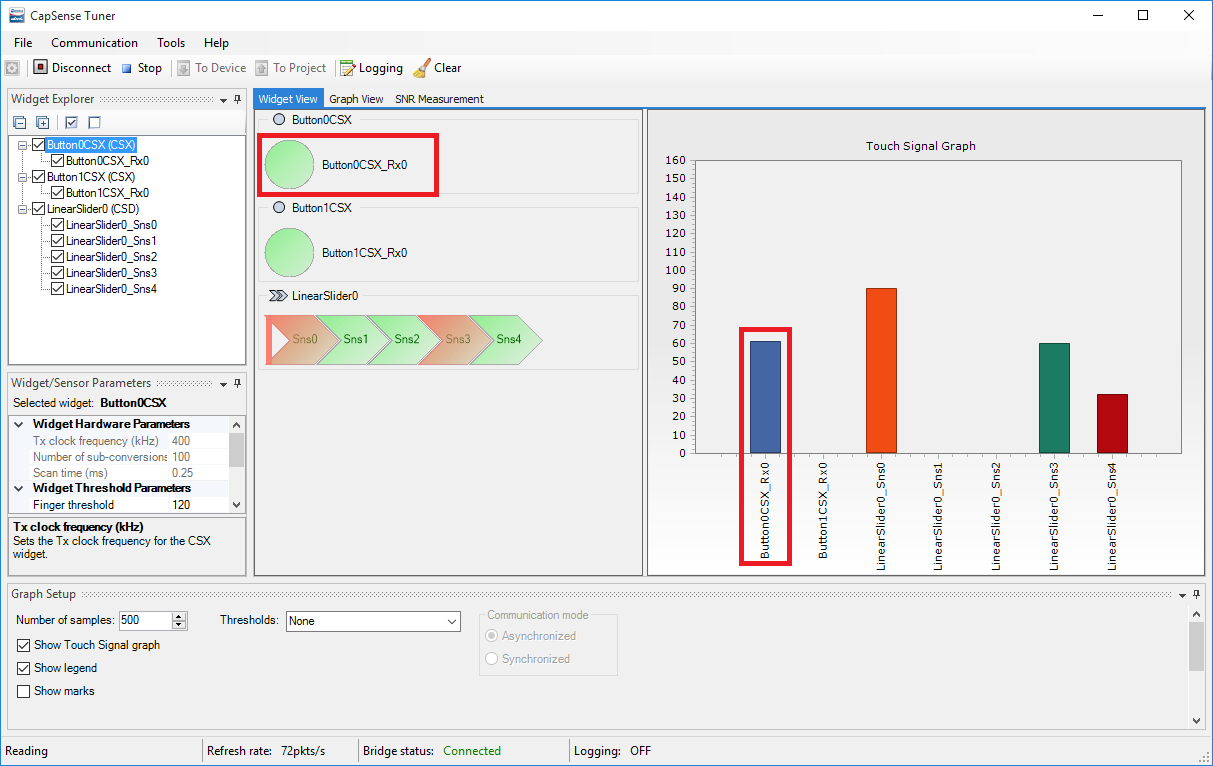Open the Thresholds dropdown

(452, 621)
